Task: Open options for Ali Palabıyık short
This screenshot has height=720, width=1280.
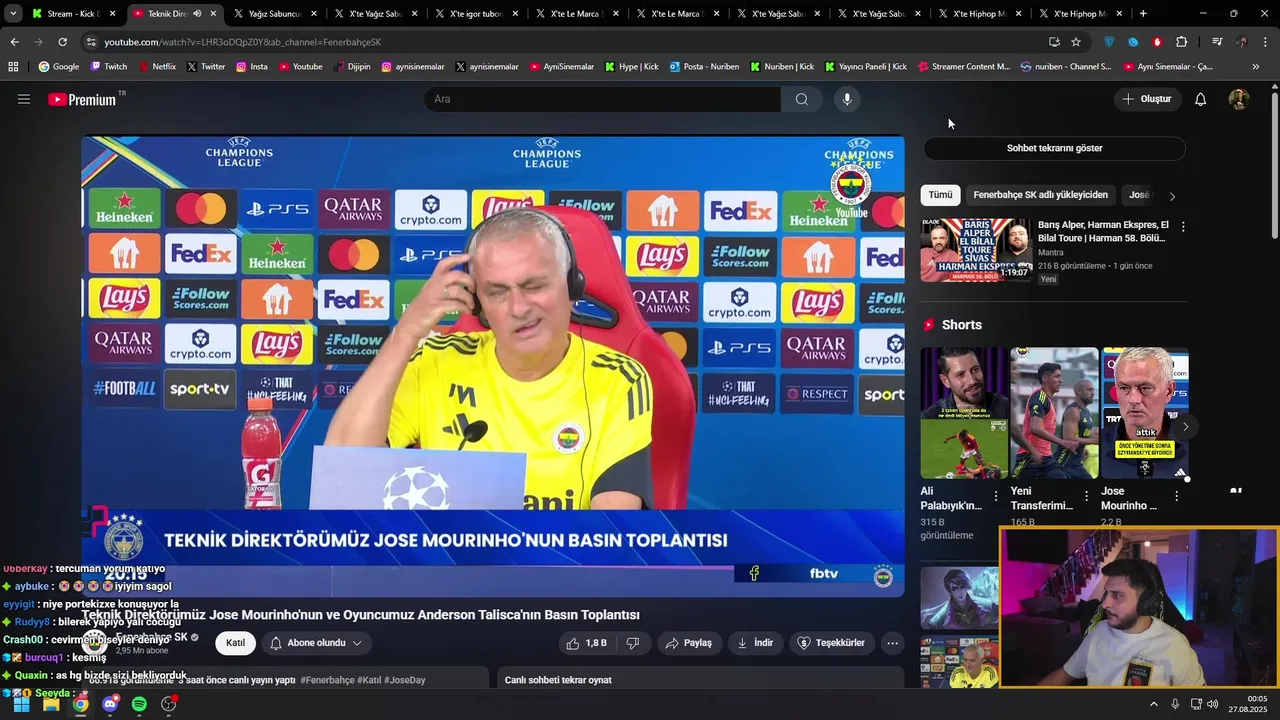Action: pos(995,496)
